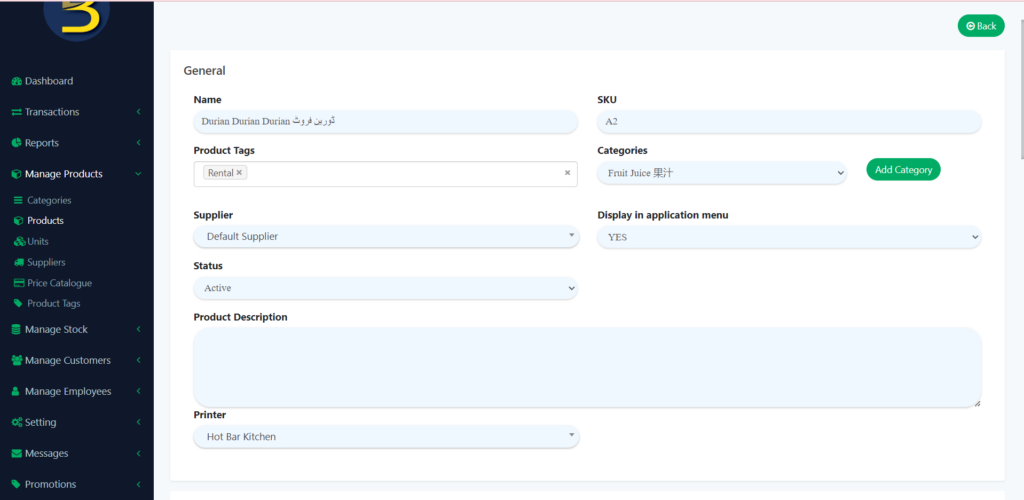Click the Back button
The image size is (1024, 500).
(x=980, y=26)
